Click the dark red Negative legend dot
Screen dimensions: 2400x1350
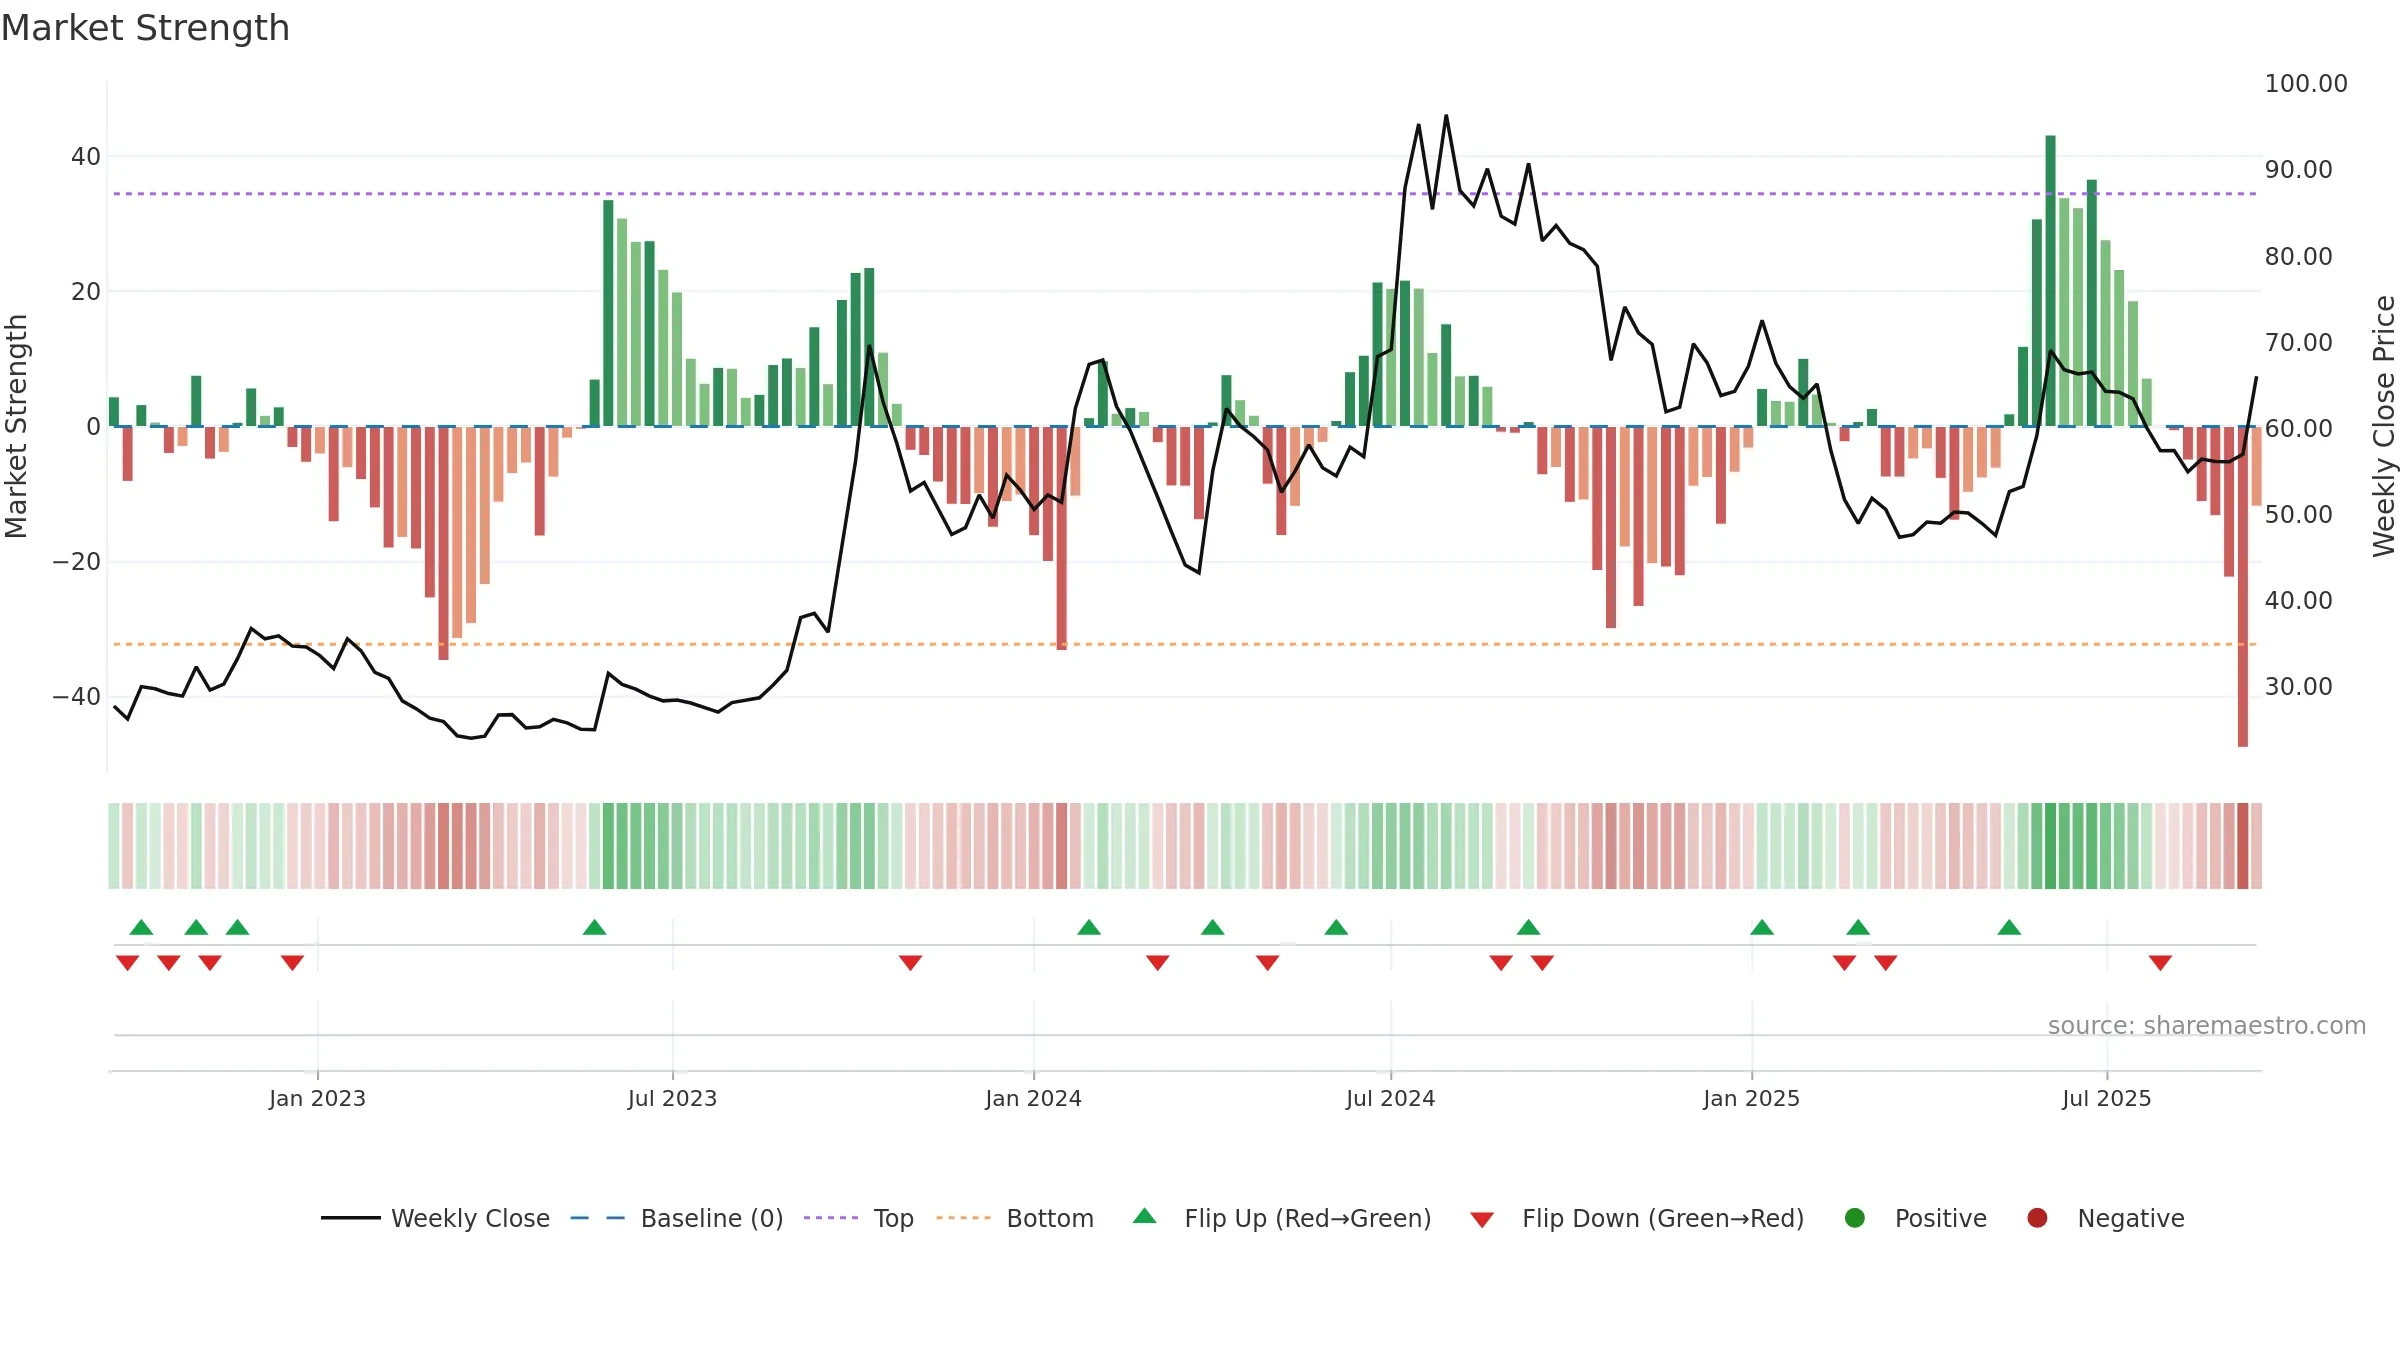(2037, 1218)
